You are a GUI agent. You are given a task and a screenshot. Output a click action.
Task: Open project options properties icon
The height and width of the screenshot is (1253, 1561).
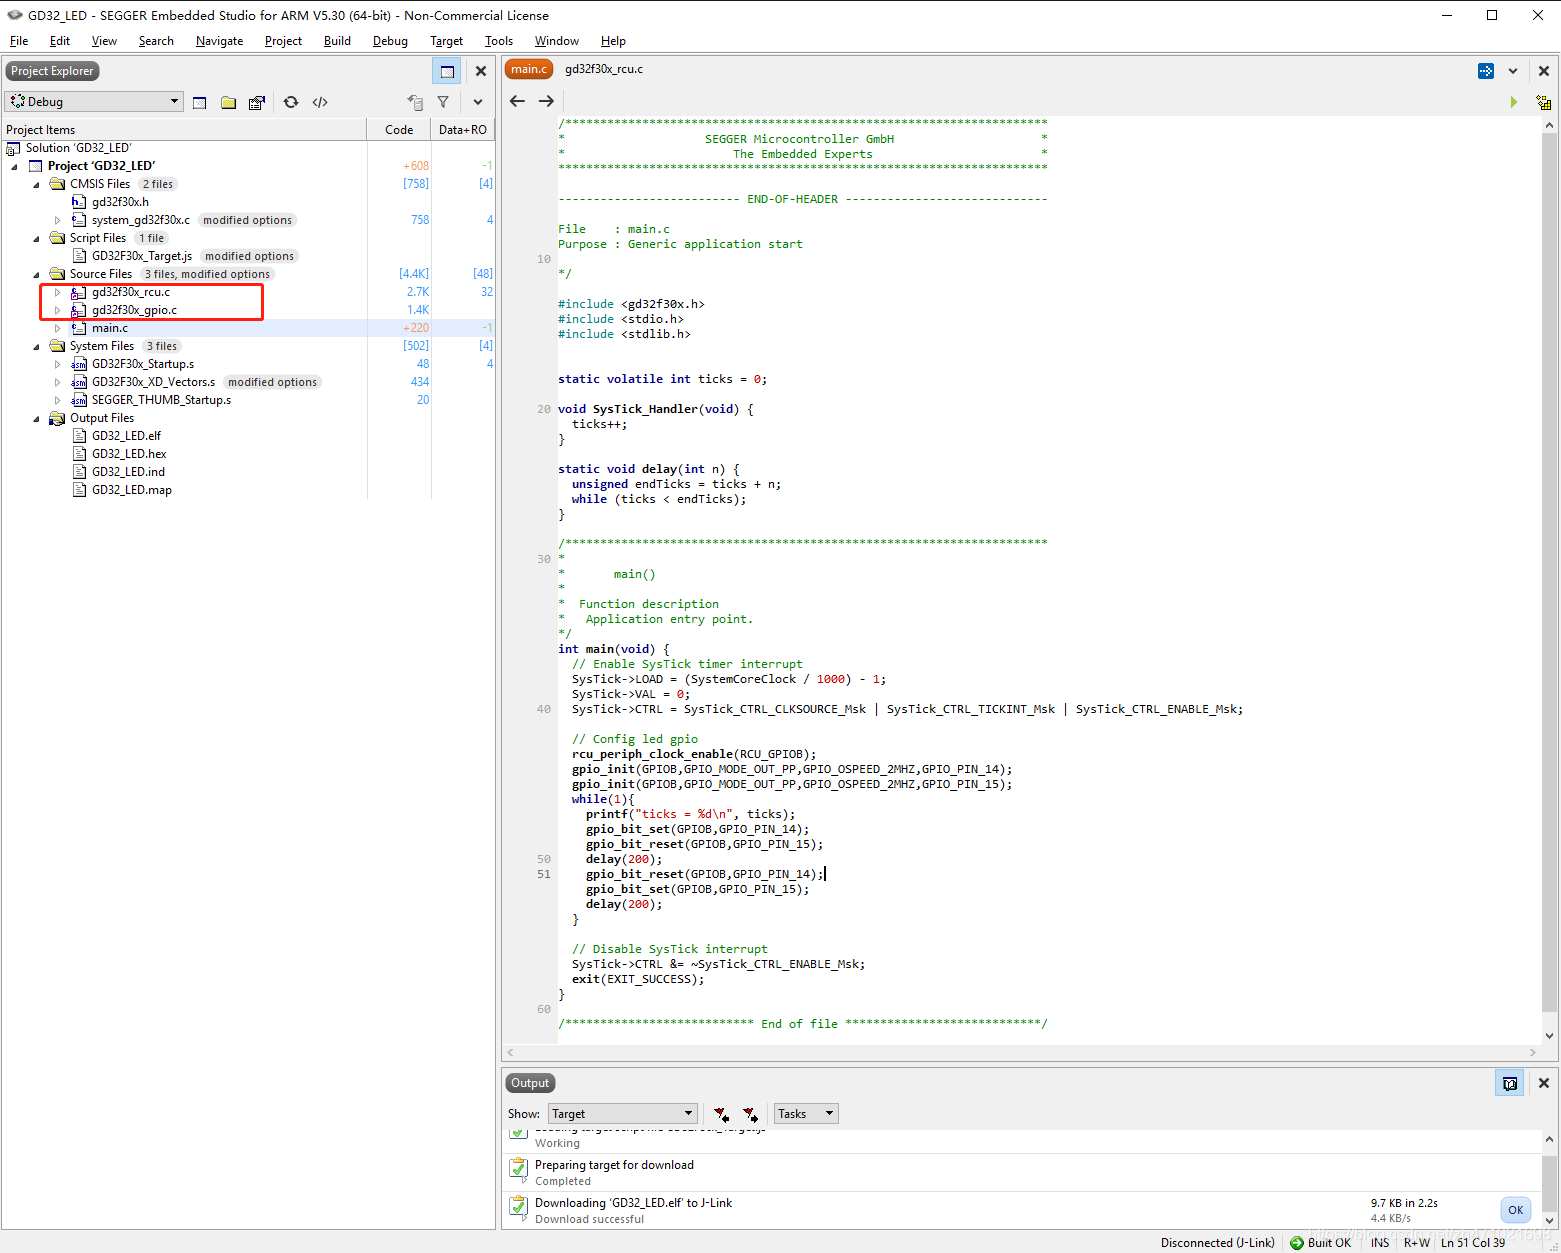(257, 102)
